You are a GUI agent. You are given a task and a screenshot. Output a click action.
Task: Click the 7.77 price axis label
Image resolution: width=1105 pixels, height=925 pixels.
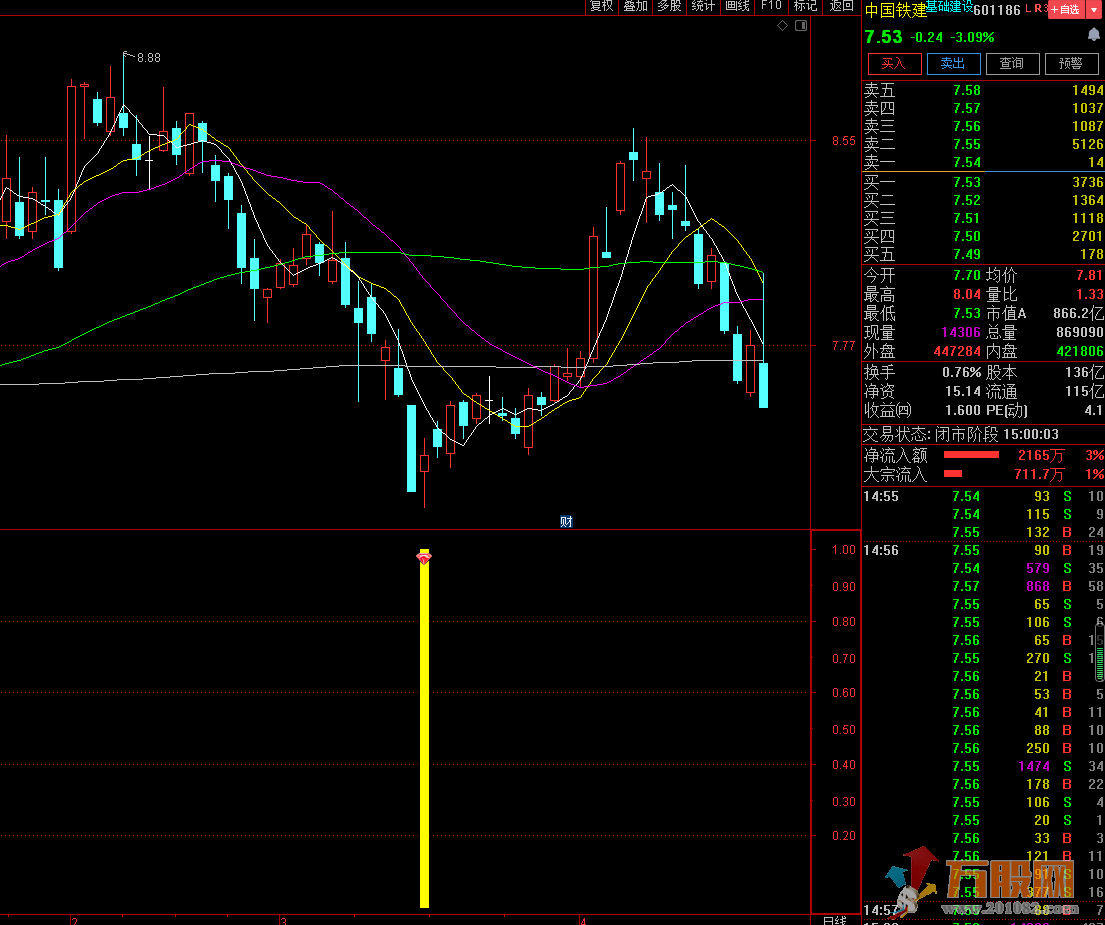[844, 346]
